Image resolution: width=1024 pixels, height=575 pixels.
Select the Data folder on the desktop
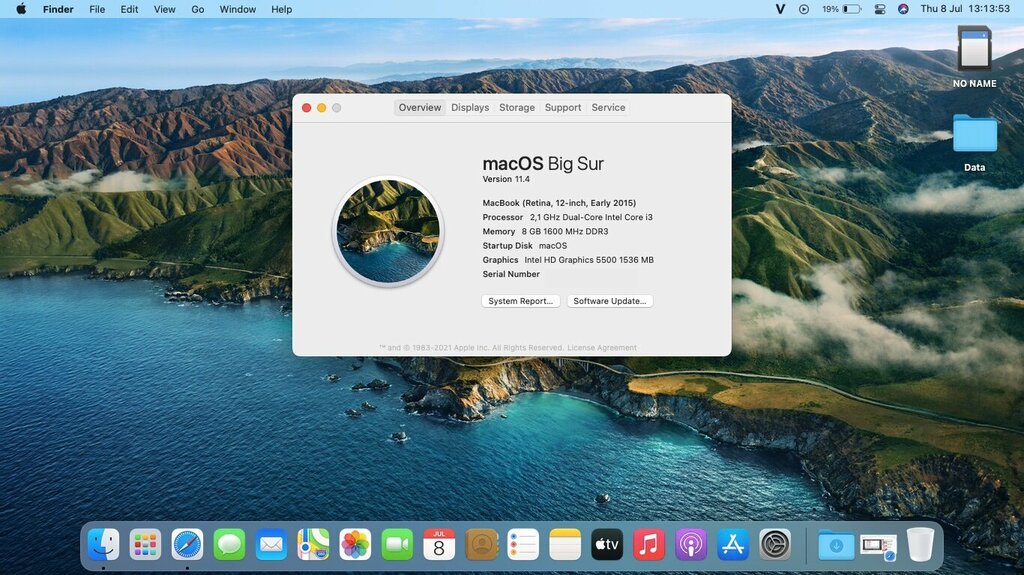click(x=974, y=136)
